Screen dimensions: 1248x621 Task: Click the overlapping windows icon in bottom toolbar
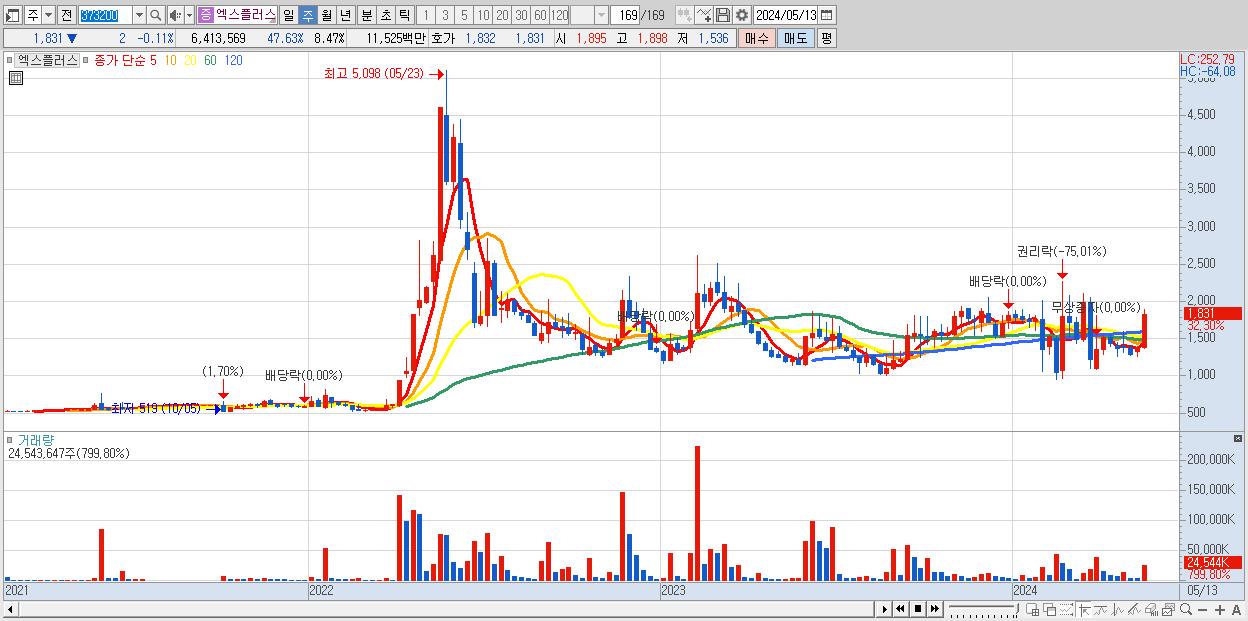(1050, 610)
